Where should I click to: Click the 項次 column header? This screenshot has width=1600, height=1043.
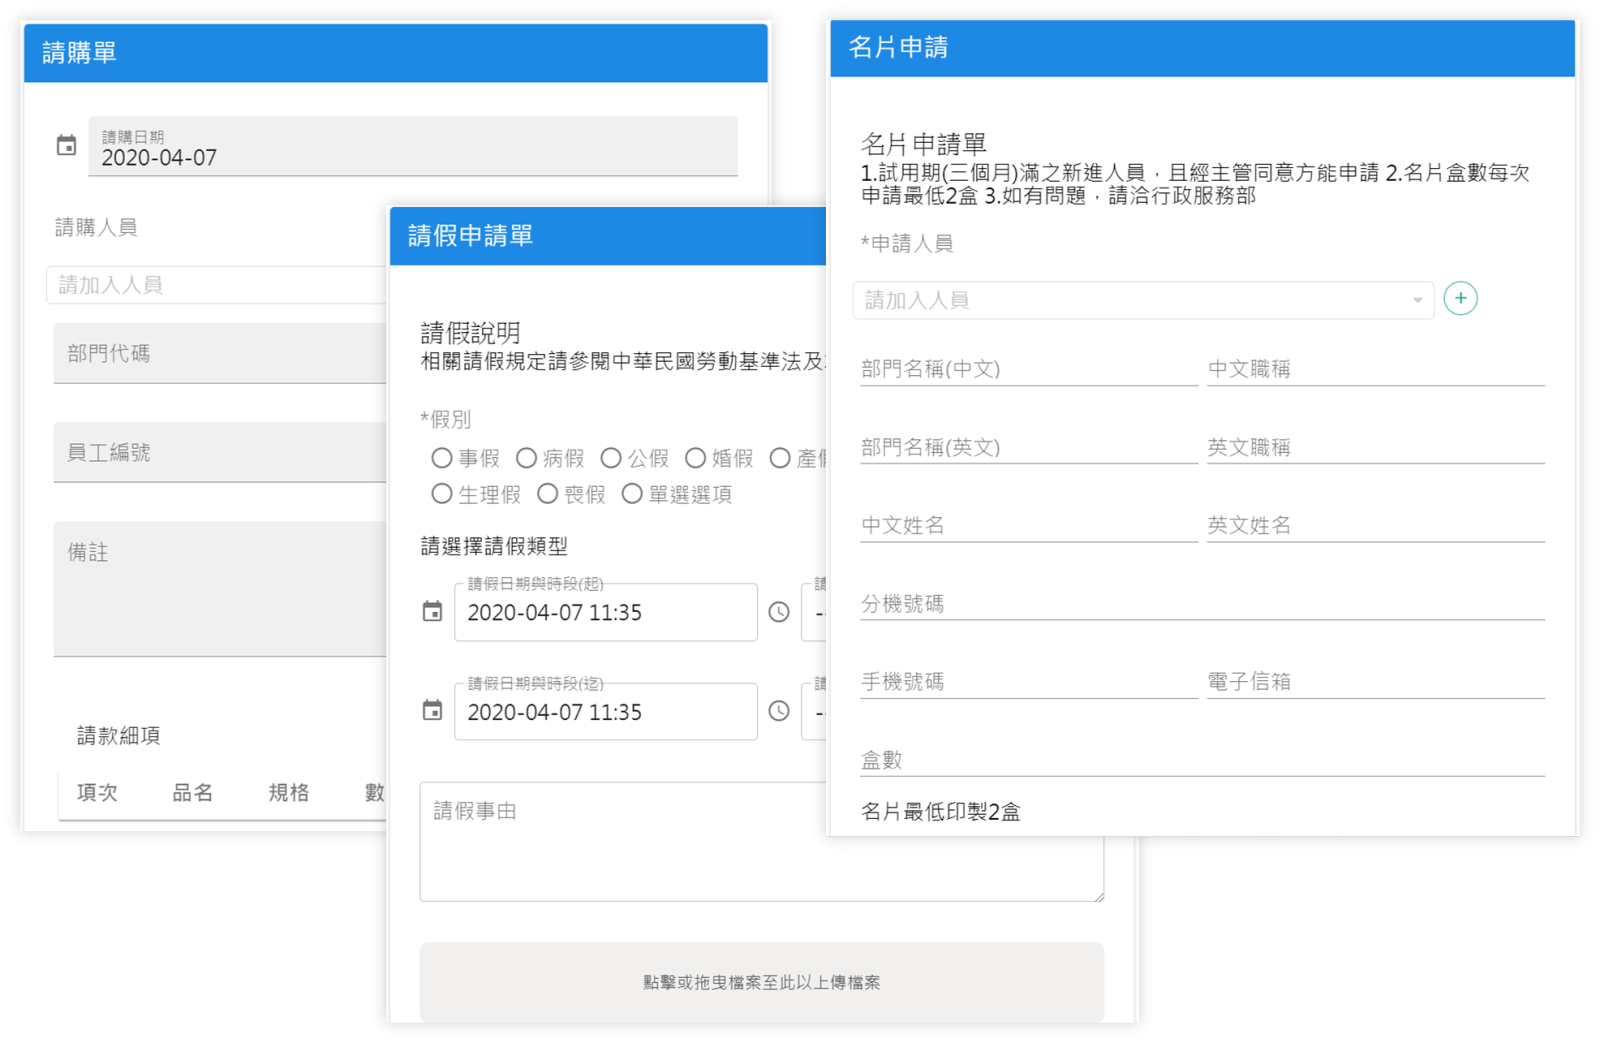97,793
